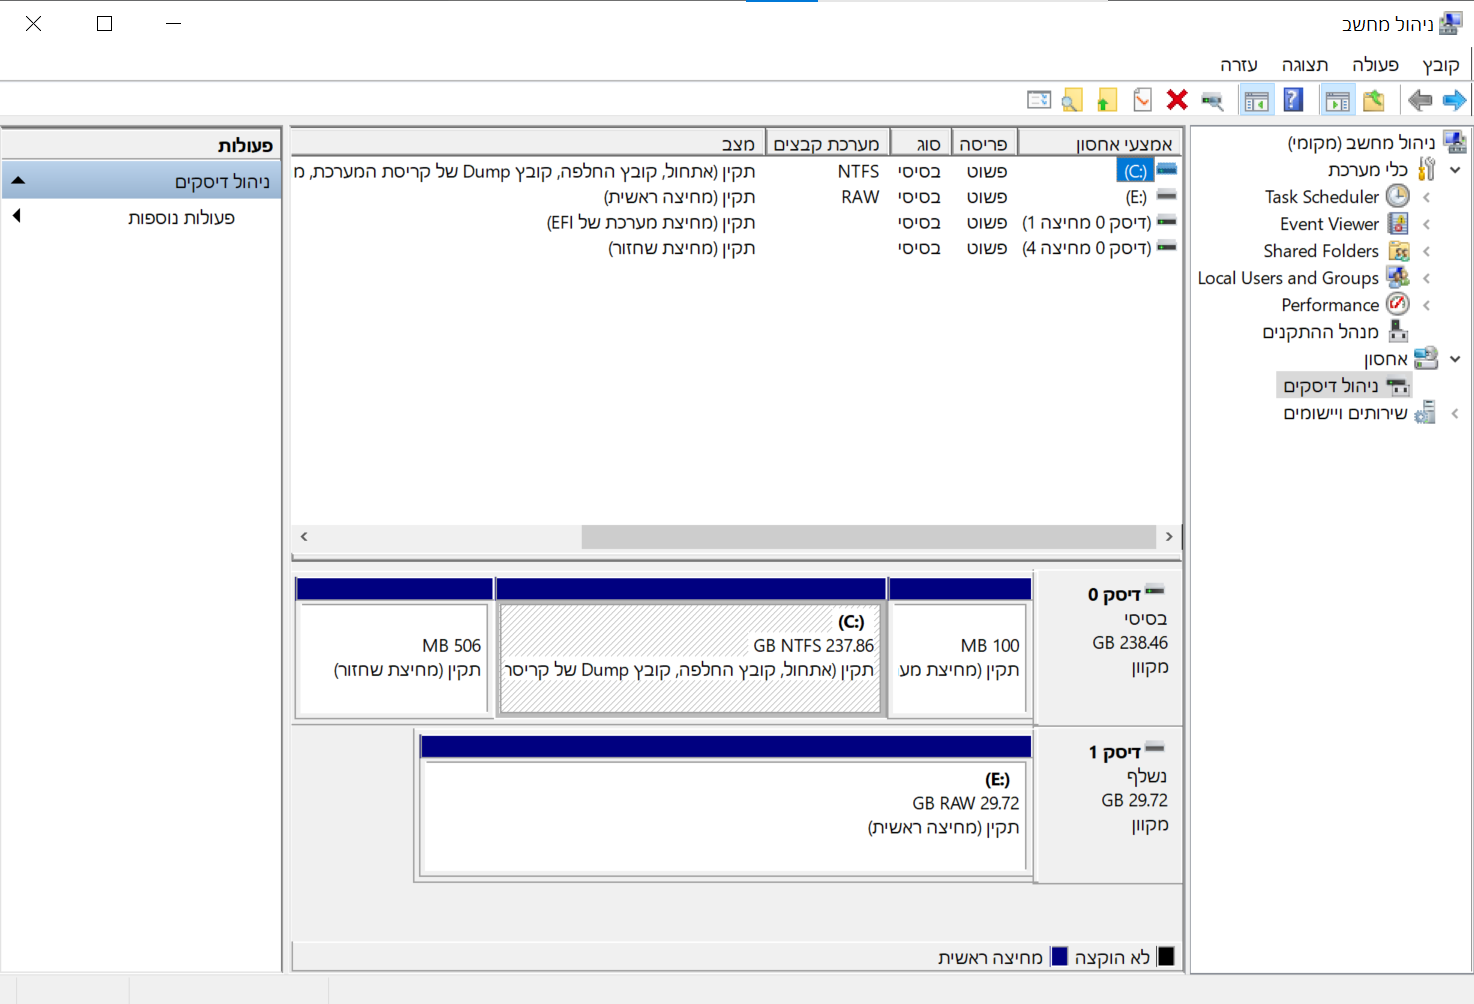Select 'ניהול דיסקים' in the console tree
The image size is (1474, 1004).
click(x=1345, y=386)
